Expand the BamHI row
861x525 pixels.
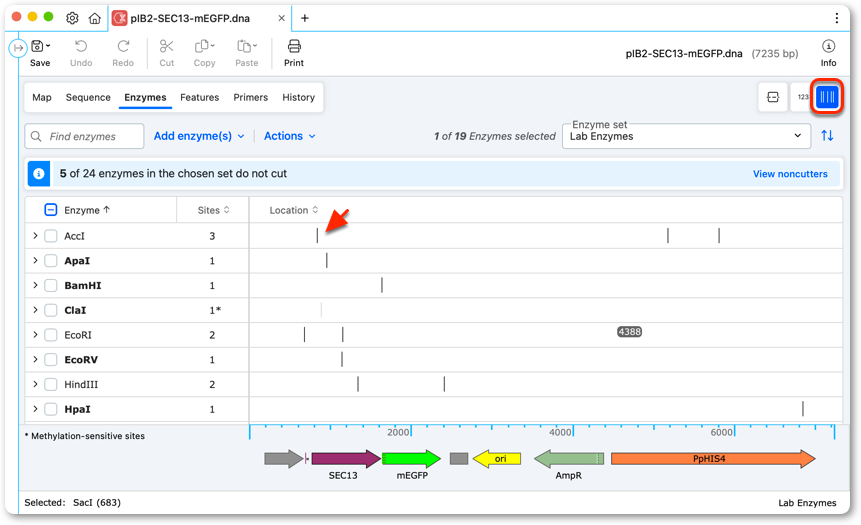pyautogui.click(x=35, y=285)
